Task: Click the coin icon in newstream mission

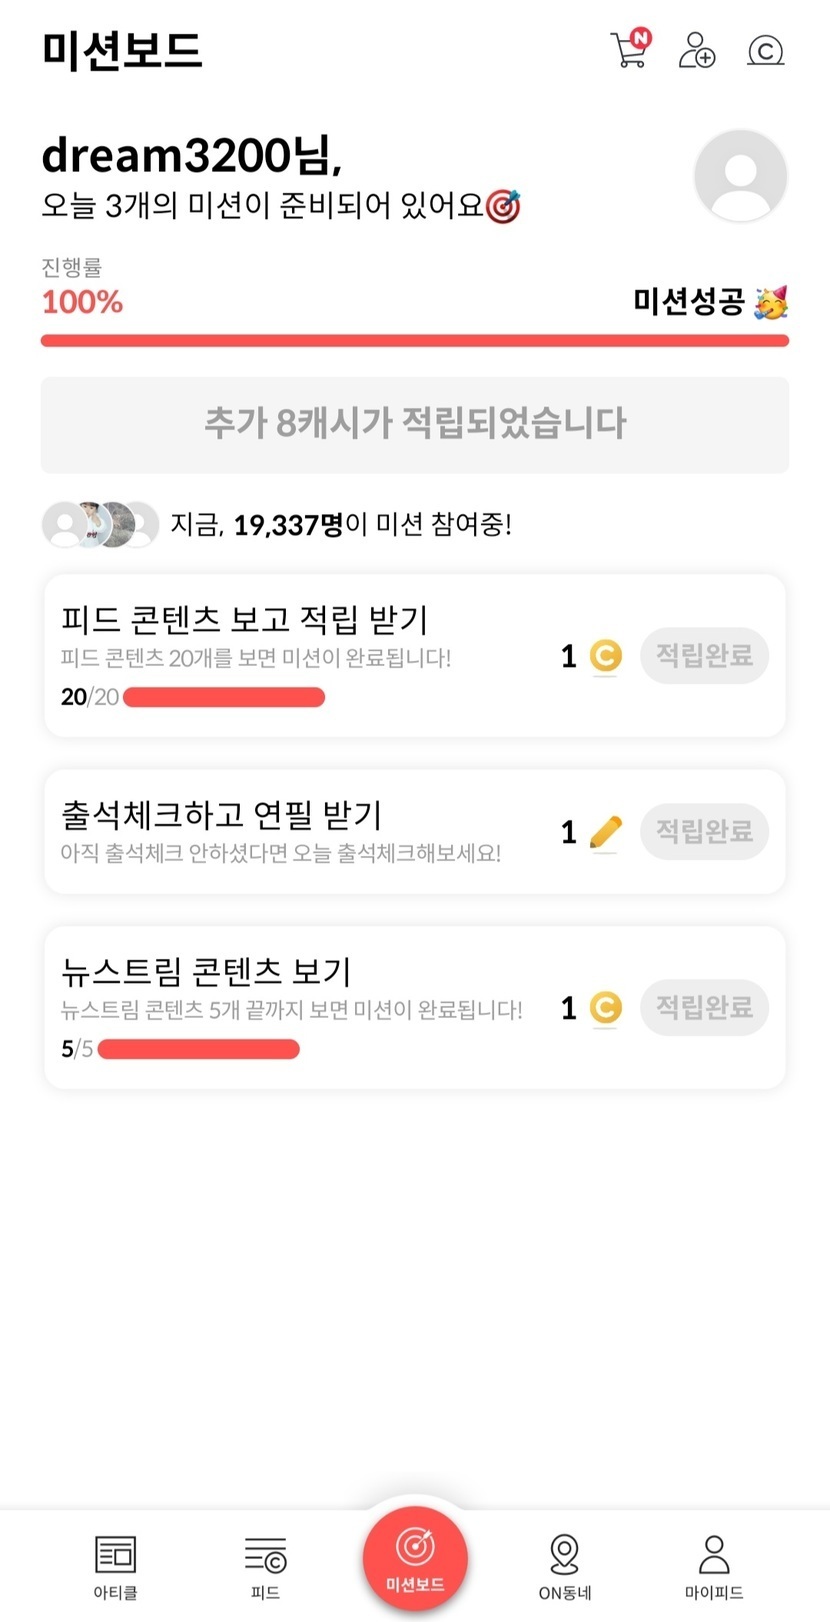Action: [605, 1007]
